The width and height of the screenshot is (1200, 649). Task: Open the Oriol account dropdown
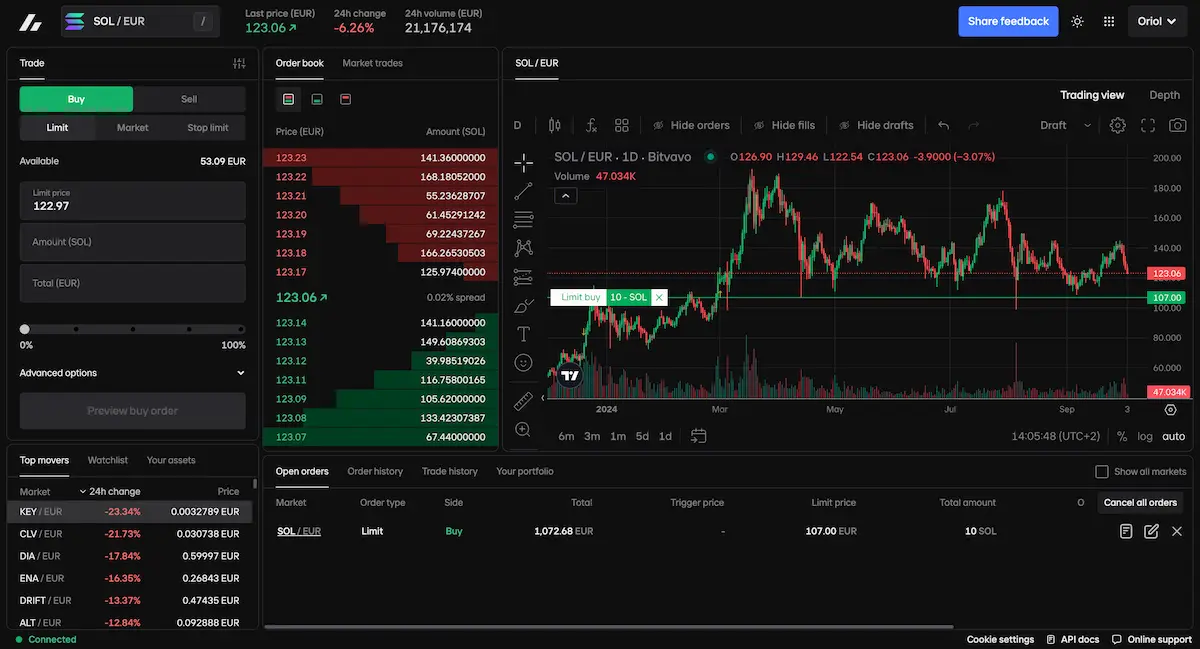[1157, 21]
